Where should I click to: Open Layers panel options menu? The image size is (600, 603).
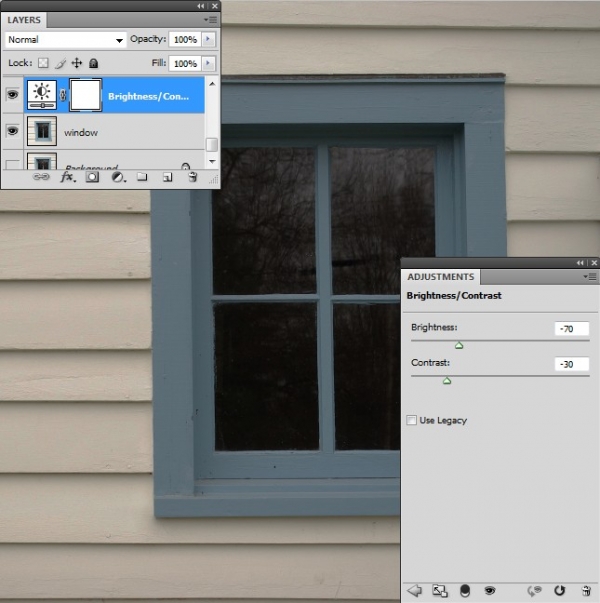[211, 20]
